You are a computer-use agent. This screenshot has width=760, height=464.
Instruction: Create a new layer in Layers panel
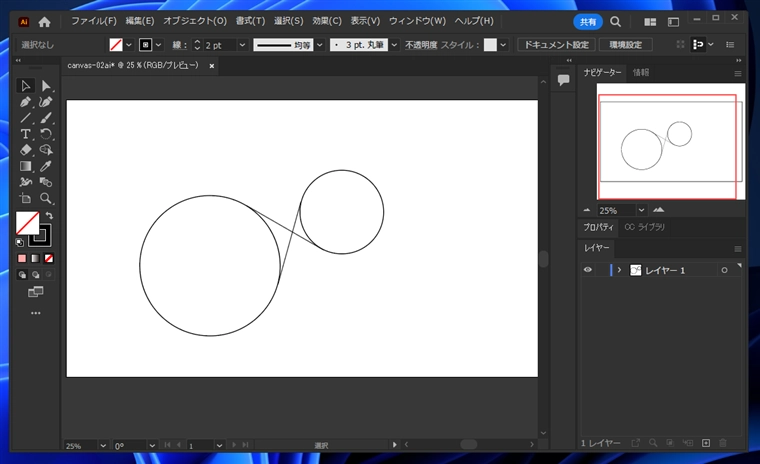[x=706, y=443]
